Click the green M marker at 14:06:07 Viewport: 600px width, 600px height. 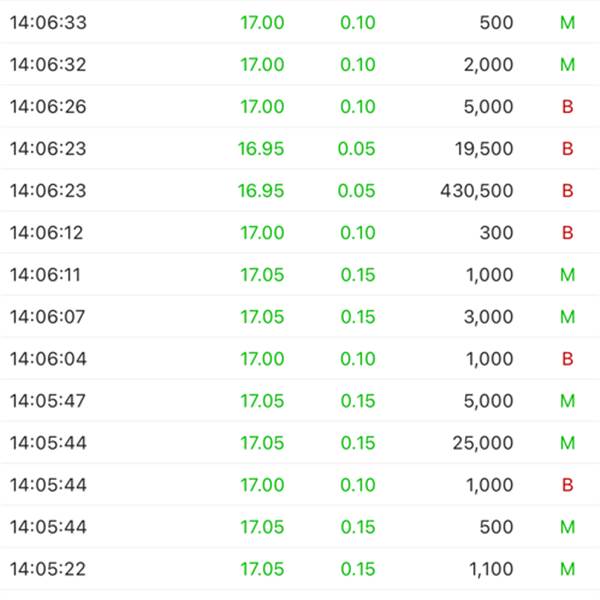(x=567, y=317)
